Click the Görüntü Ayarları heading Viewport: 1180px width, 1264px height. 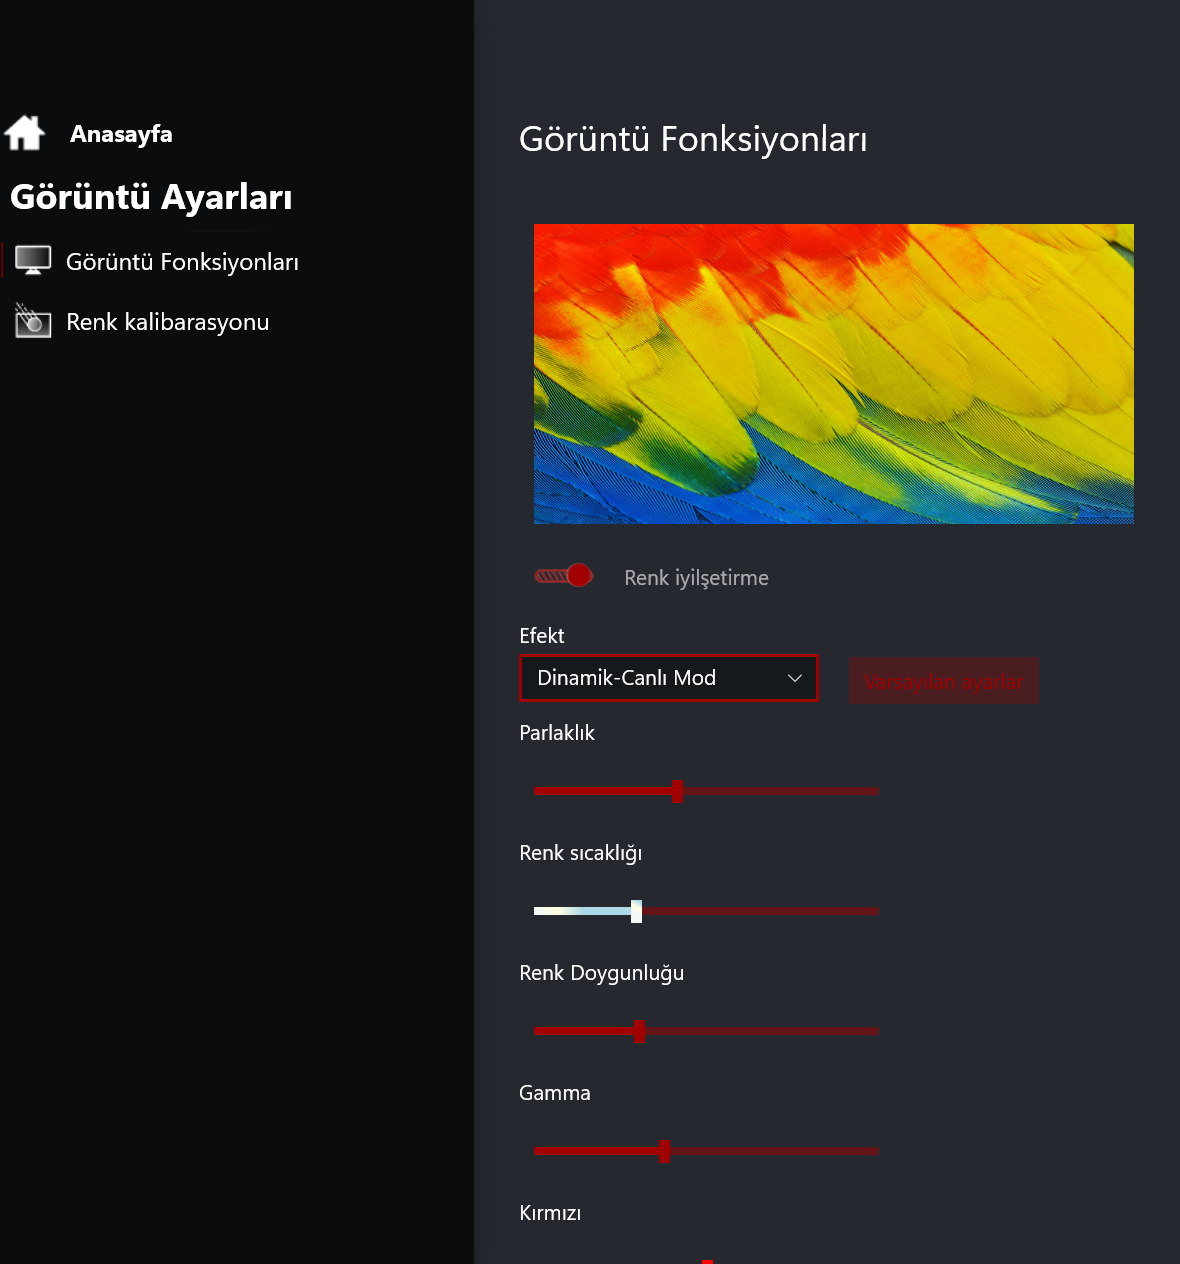coord(151,197)
